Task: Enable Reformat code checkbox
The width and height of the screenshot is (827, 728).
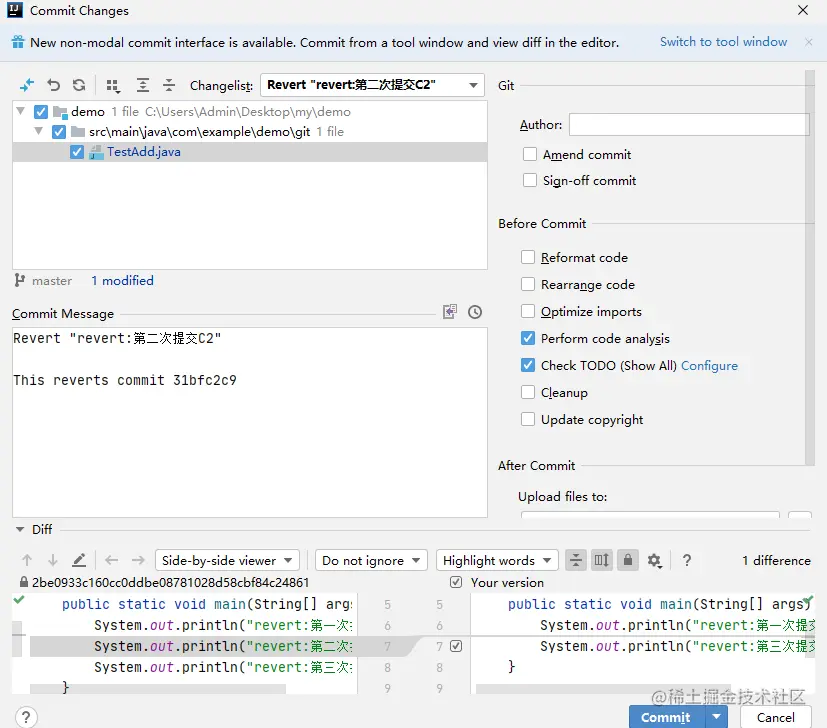Action: pos(528,257)
